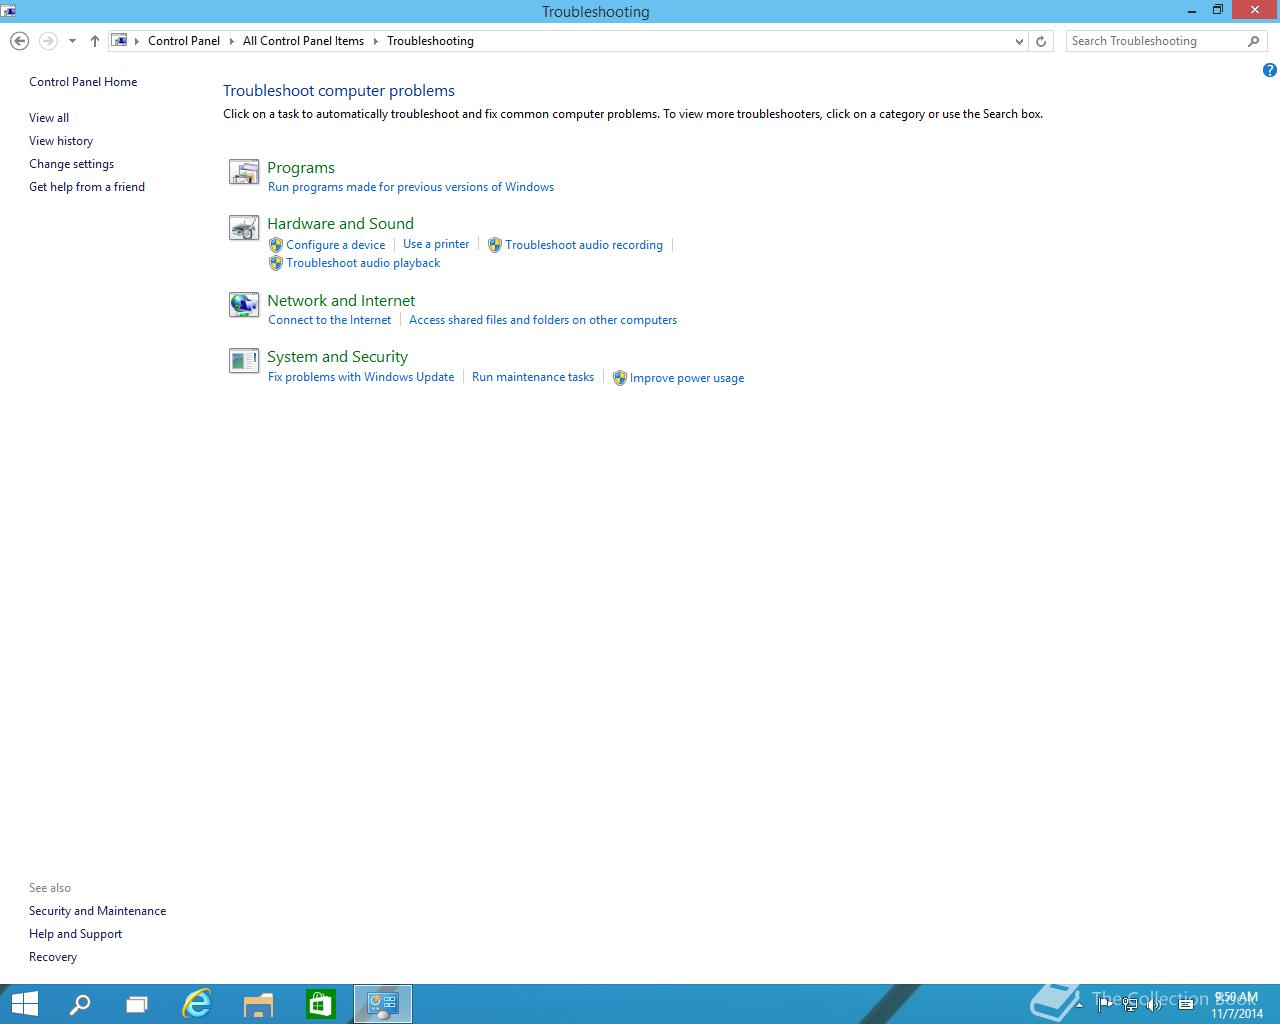Click the Network and Internet category icon
1280x1024 pixels.
[244, 305]
